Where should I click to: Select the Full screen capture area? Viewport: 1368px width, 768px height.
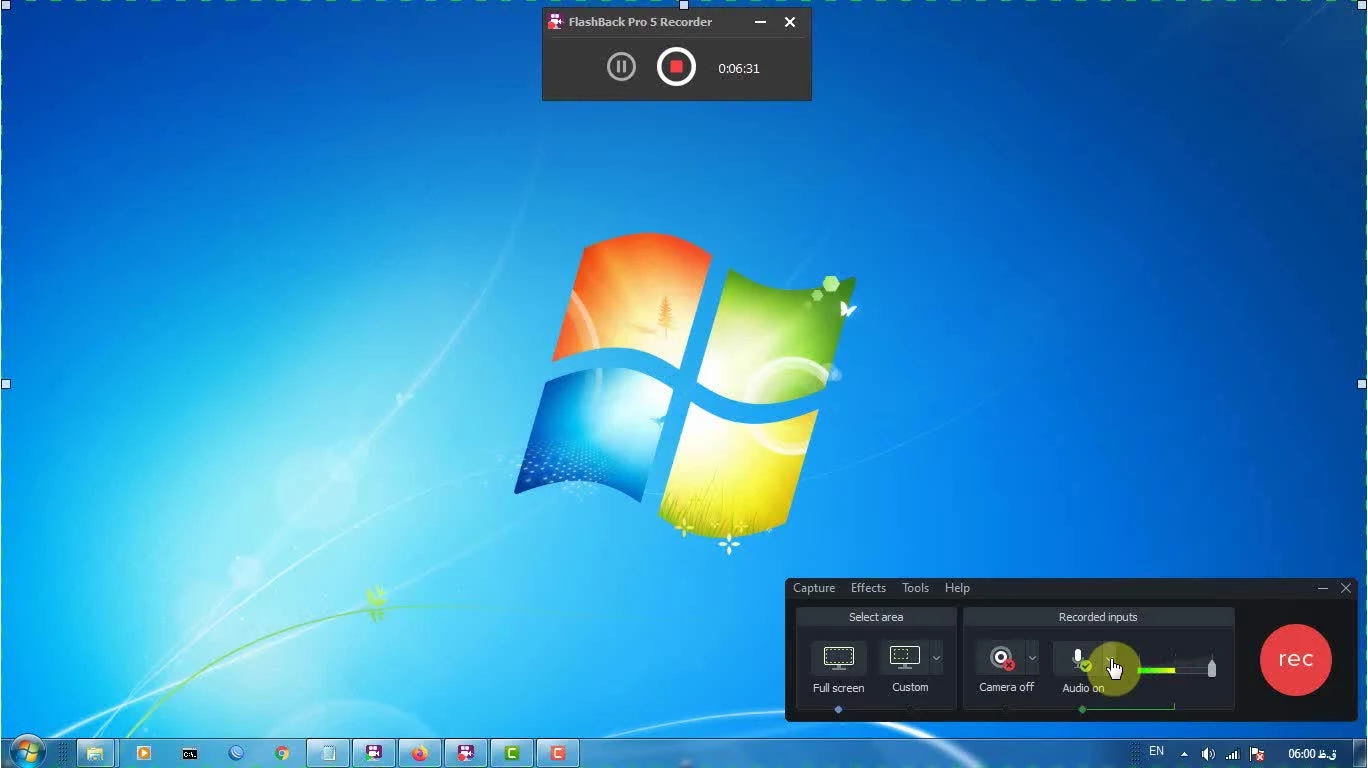coord(838,658)
